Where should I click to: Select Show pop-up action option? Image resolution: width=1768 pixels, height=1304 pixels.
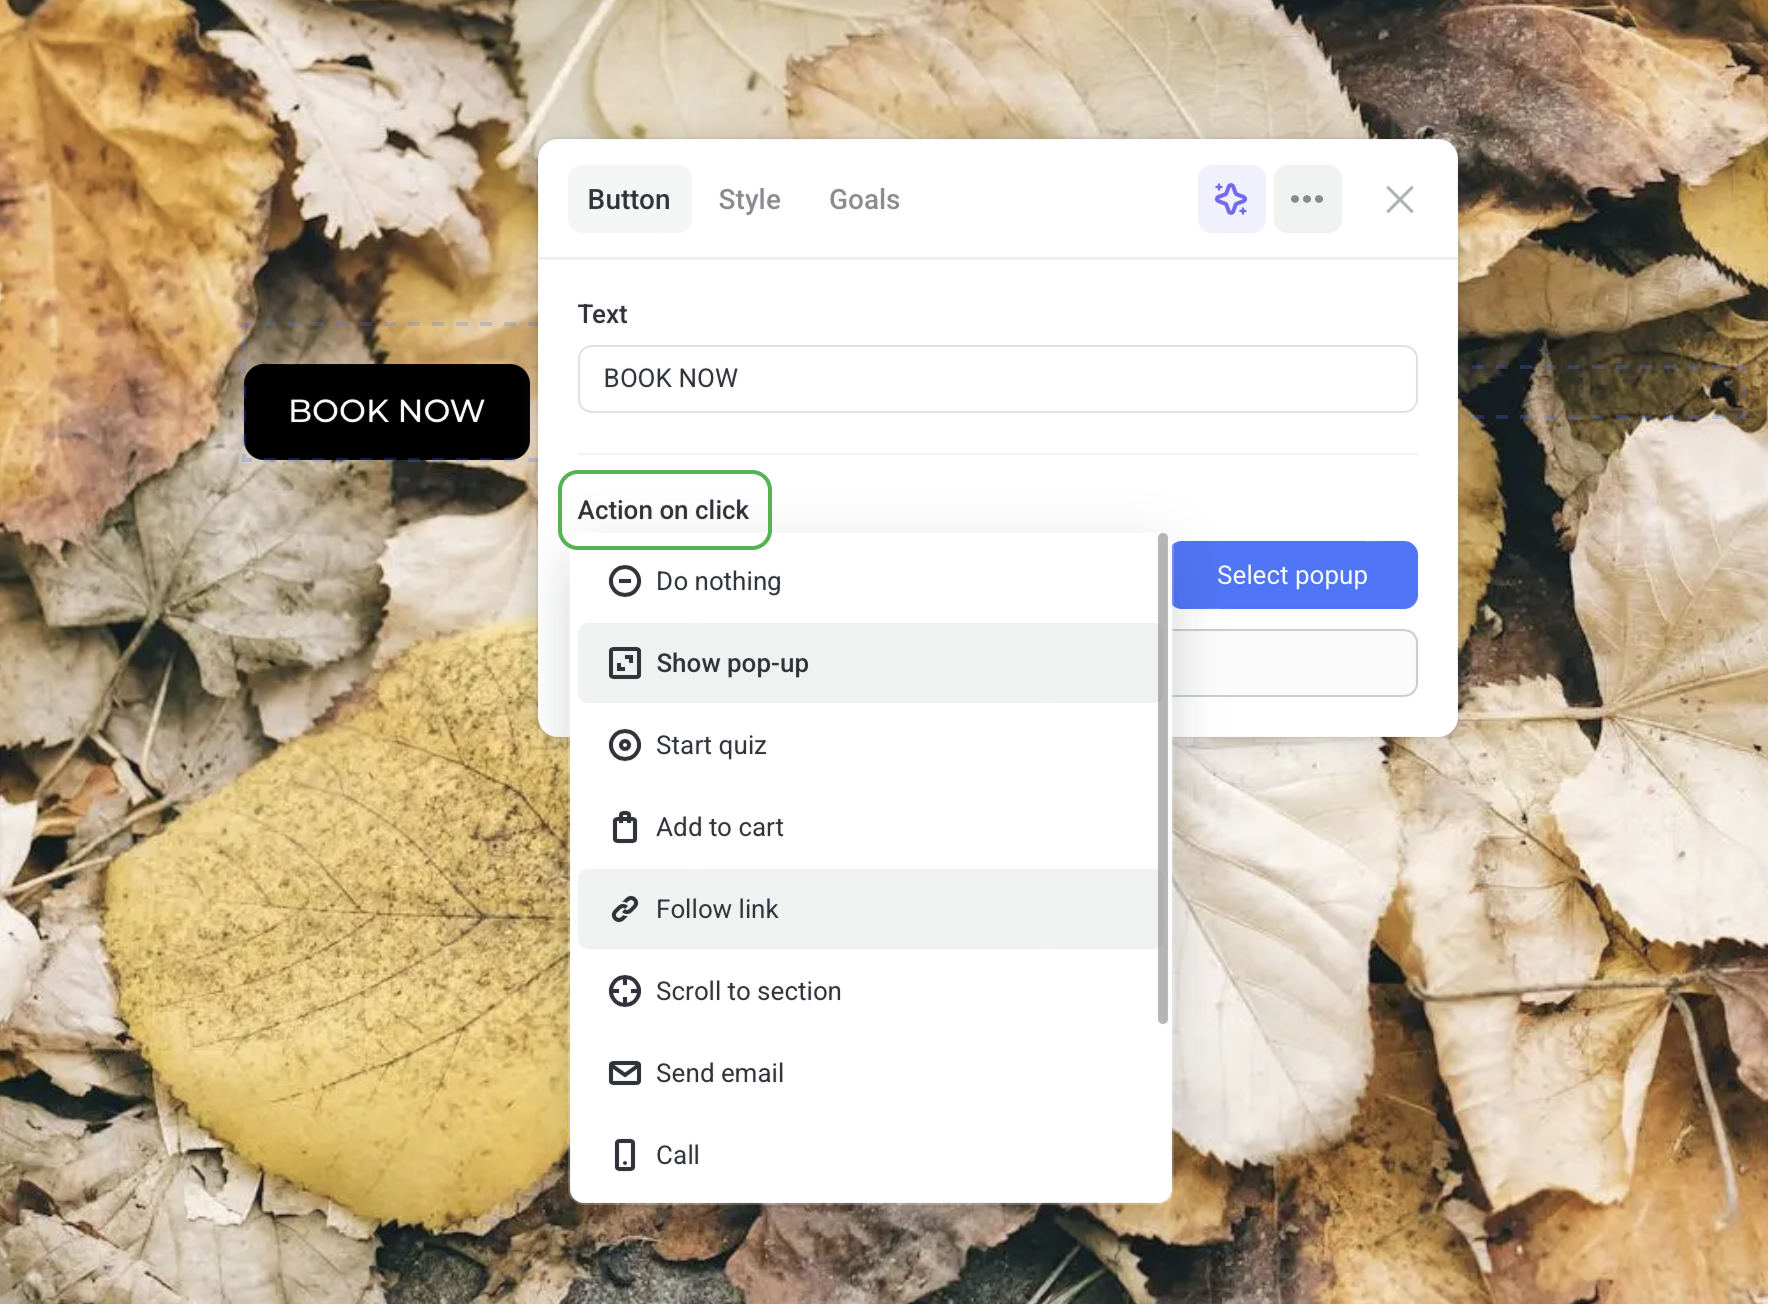pos(732,663)
